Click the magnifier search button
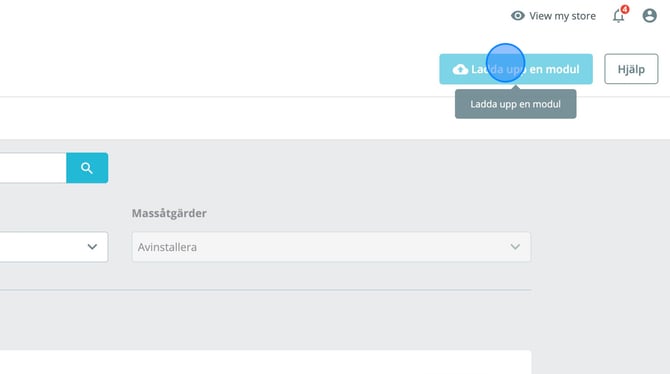Image resolution: width=670 pixels, height=374 pixels. (x=87, y=168)
